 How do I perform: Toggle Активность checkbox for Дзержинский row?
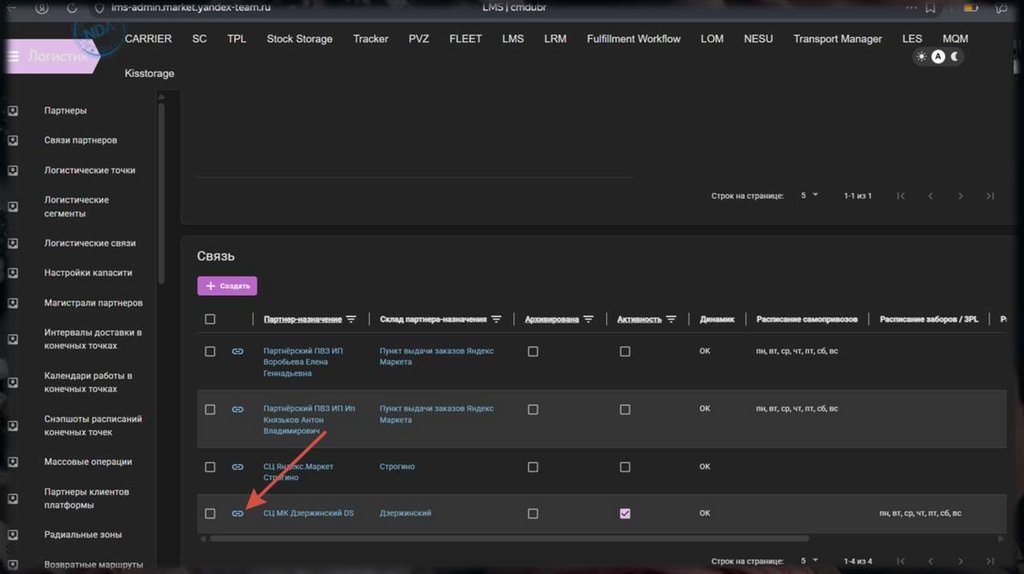click(625, 514)
